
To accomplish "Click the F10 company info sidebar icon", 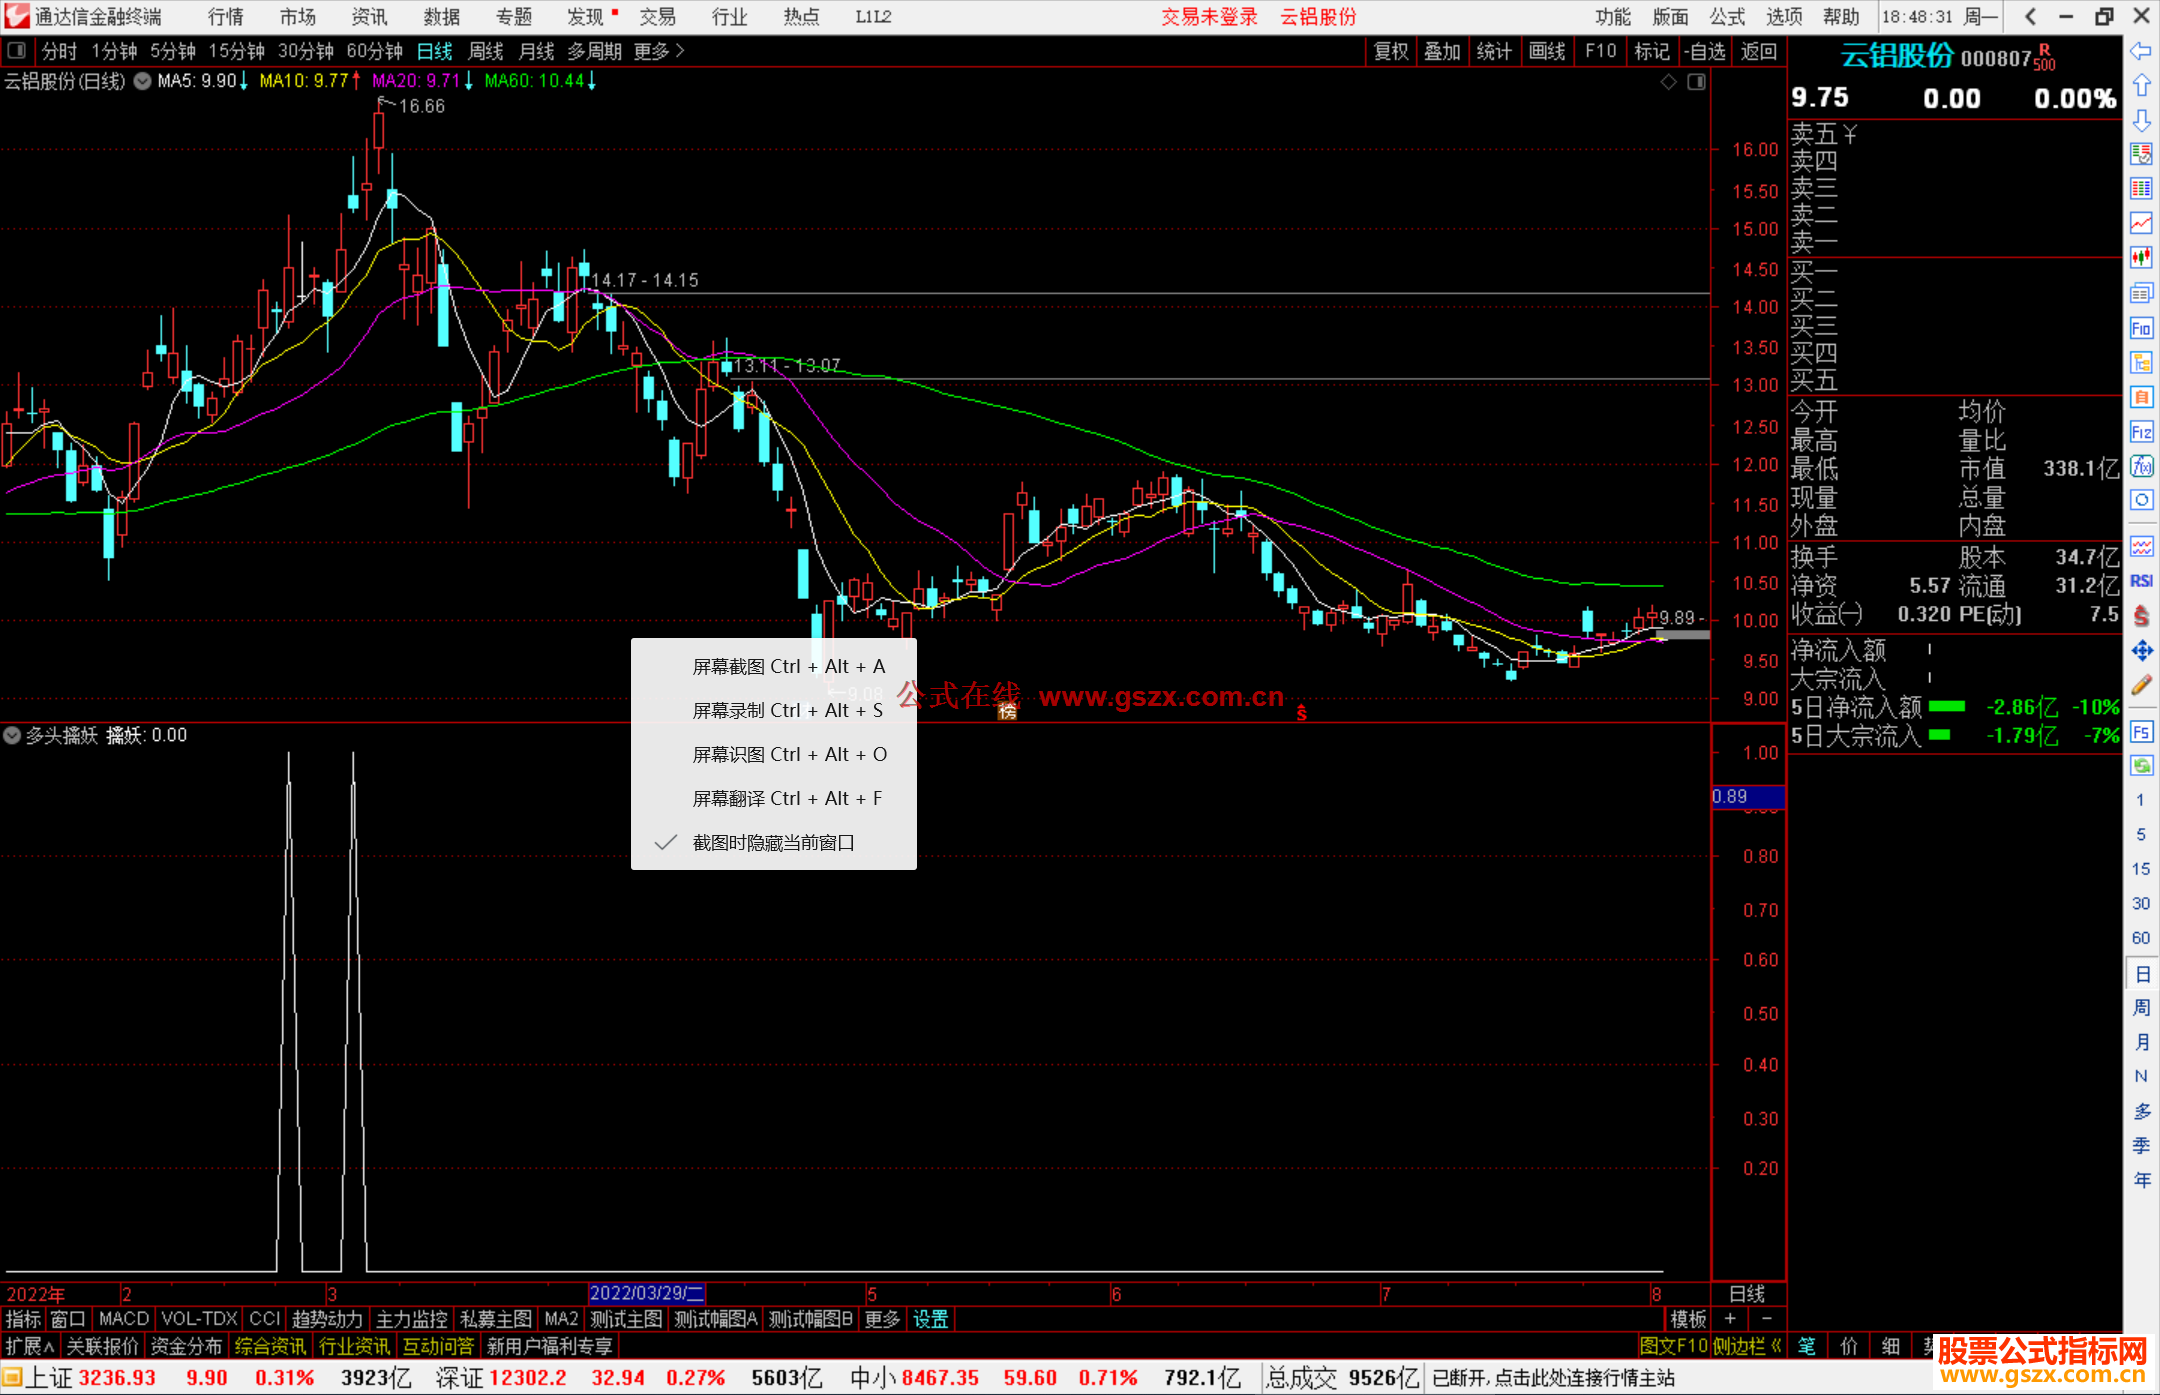I will [2141, 328].
